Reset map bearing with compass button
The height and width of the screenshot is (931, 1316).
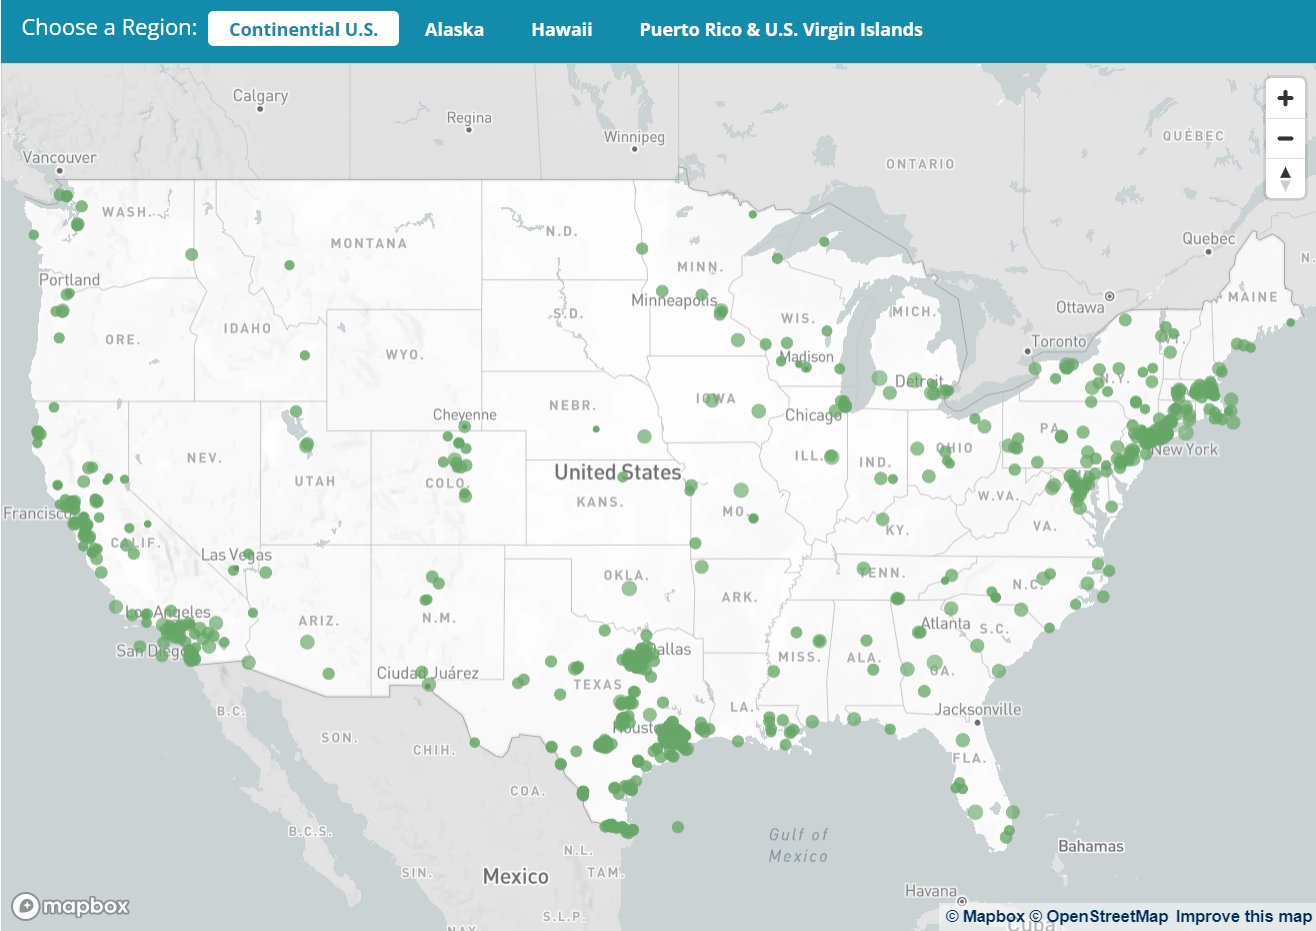(1285, 178)
